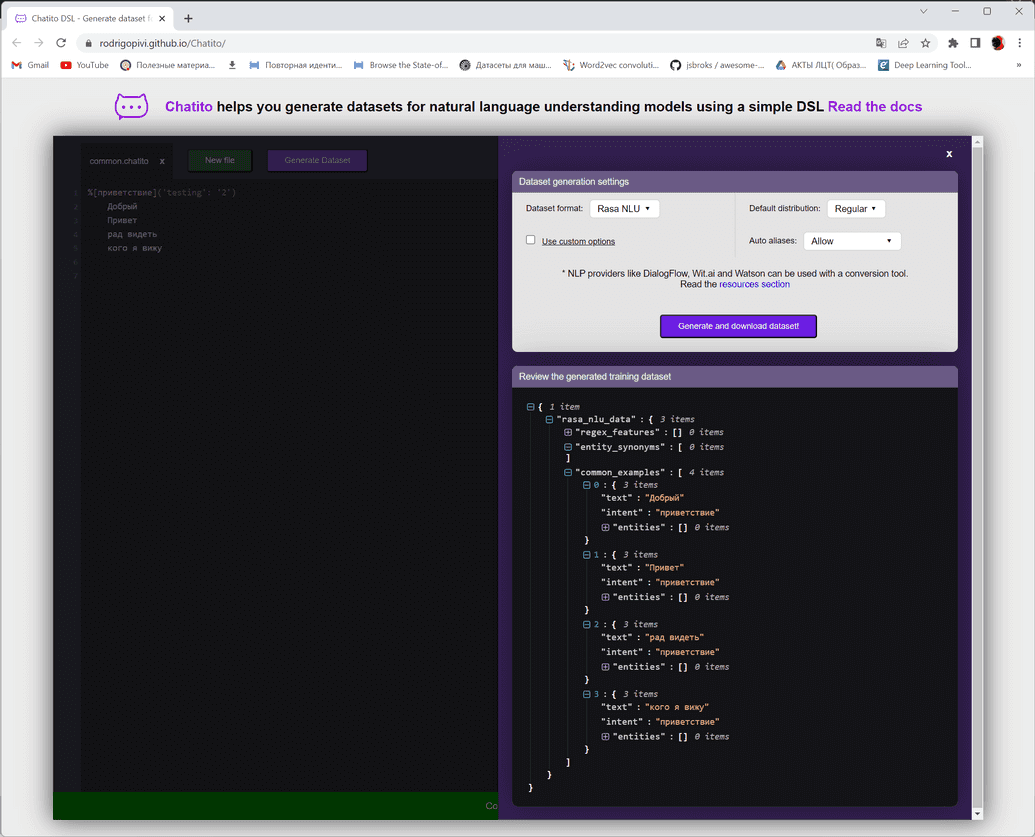This screenshot has height=837, width=1035.
Task: Expand entities under the Добрый example
Action: [x=605, y=527]
